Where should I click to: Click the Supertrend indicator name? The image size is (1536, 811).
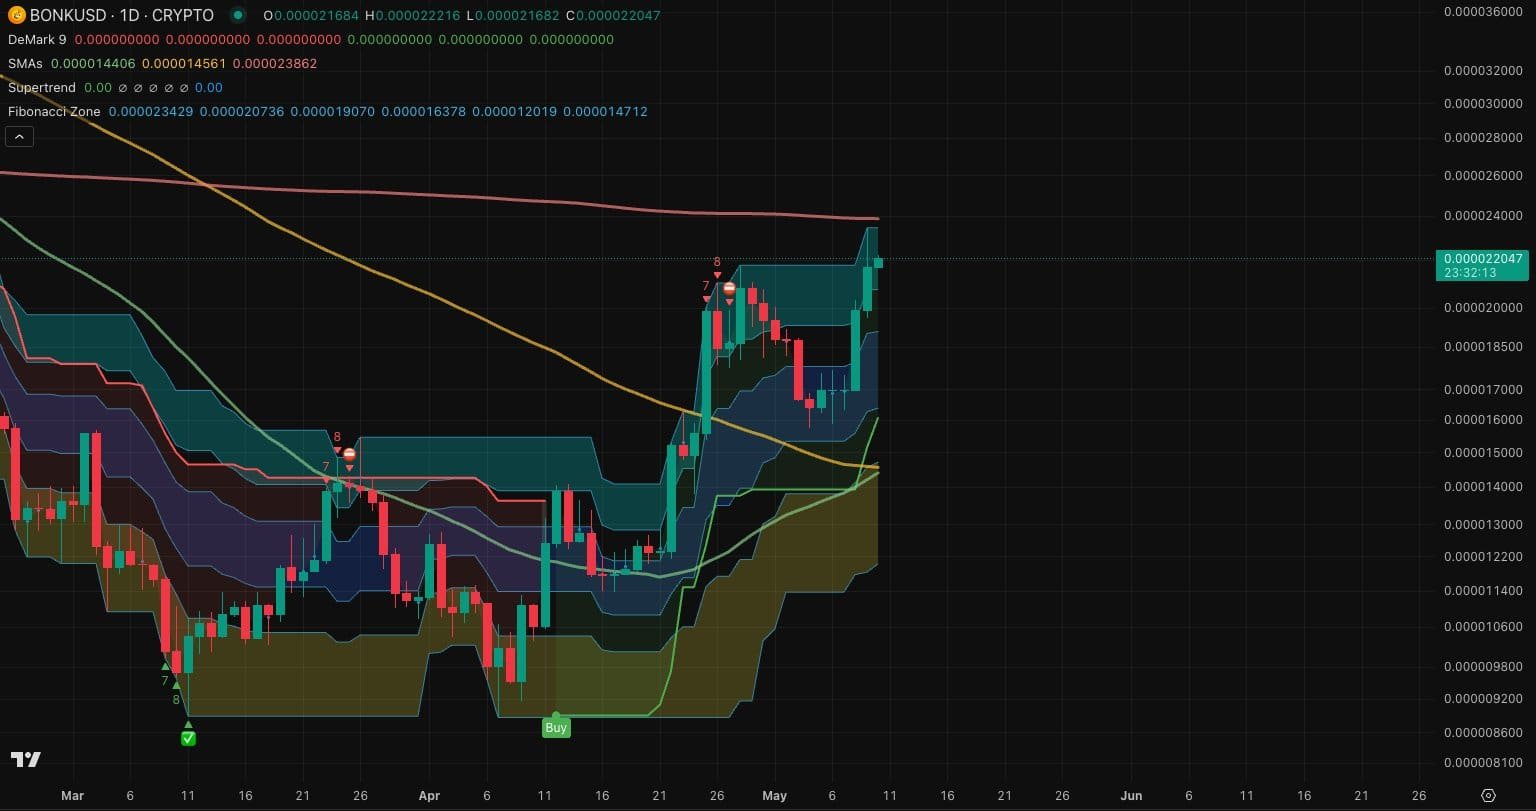coord(40,87)
